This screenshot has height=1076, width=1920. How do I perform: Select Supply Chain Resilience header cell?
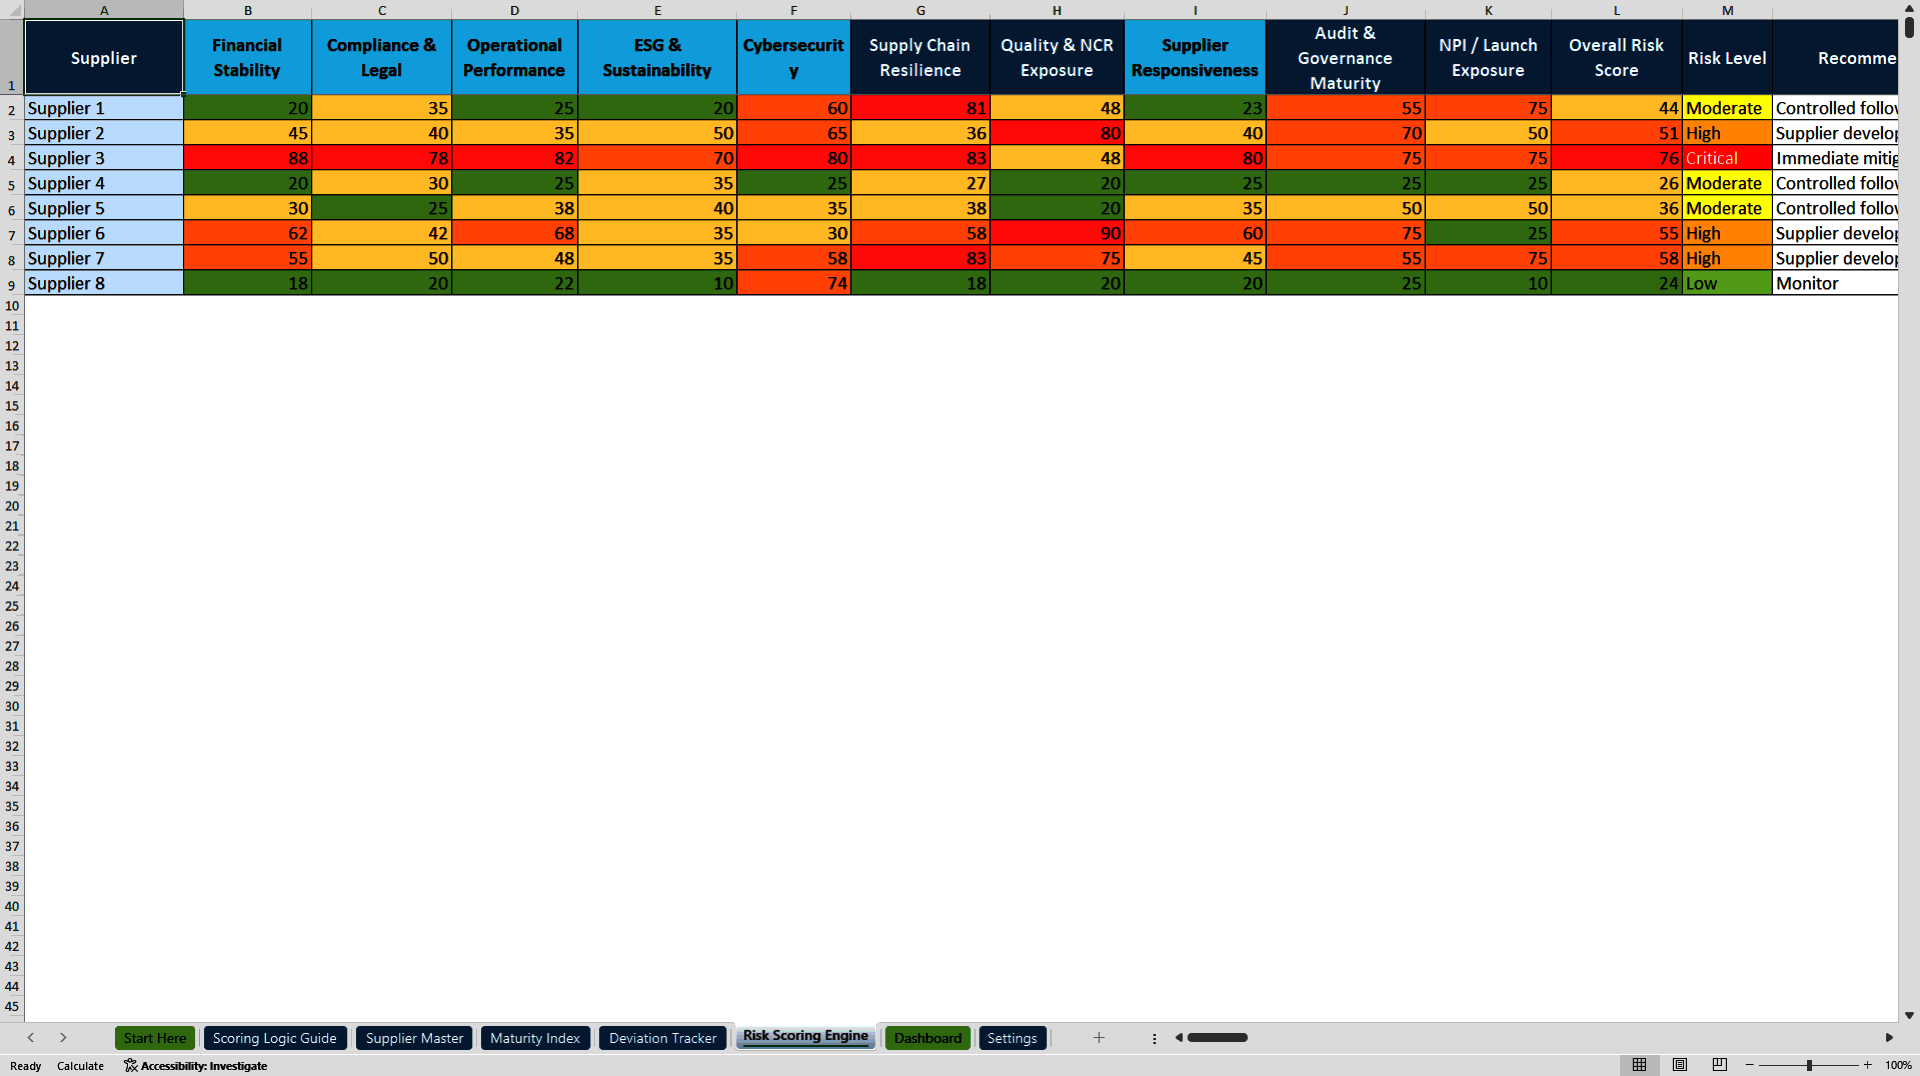[x=920, y=58]
